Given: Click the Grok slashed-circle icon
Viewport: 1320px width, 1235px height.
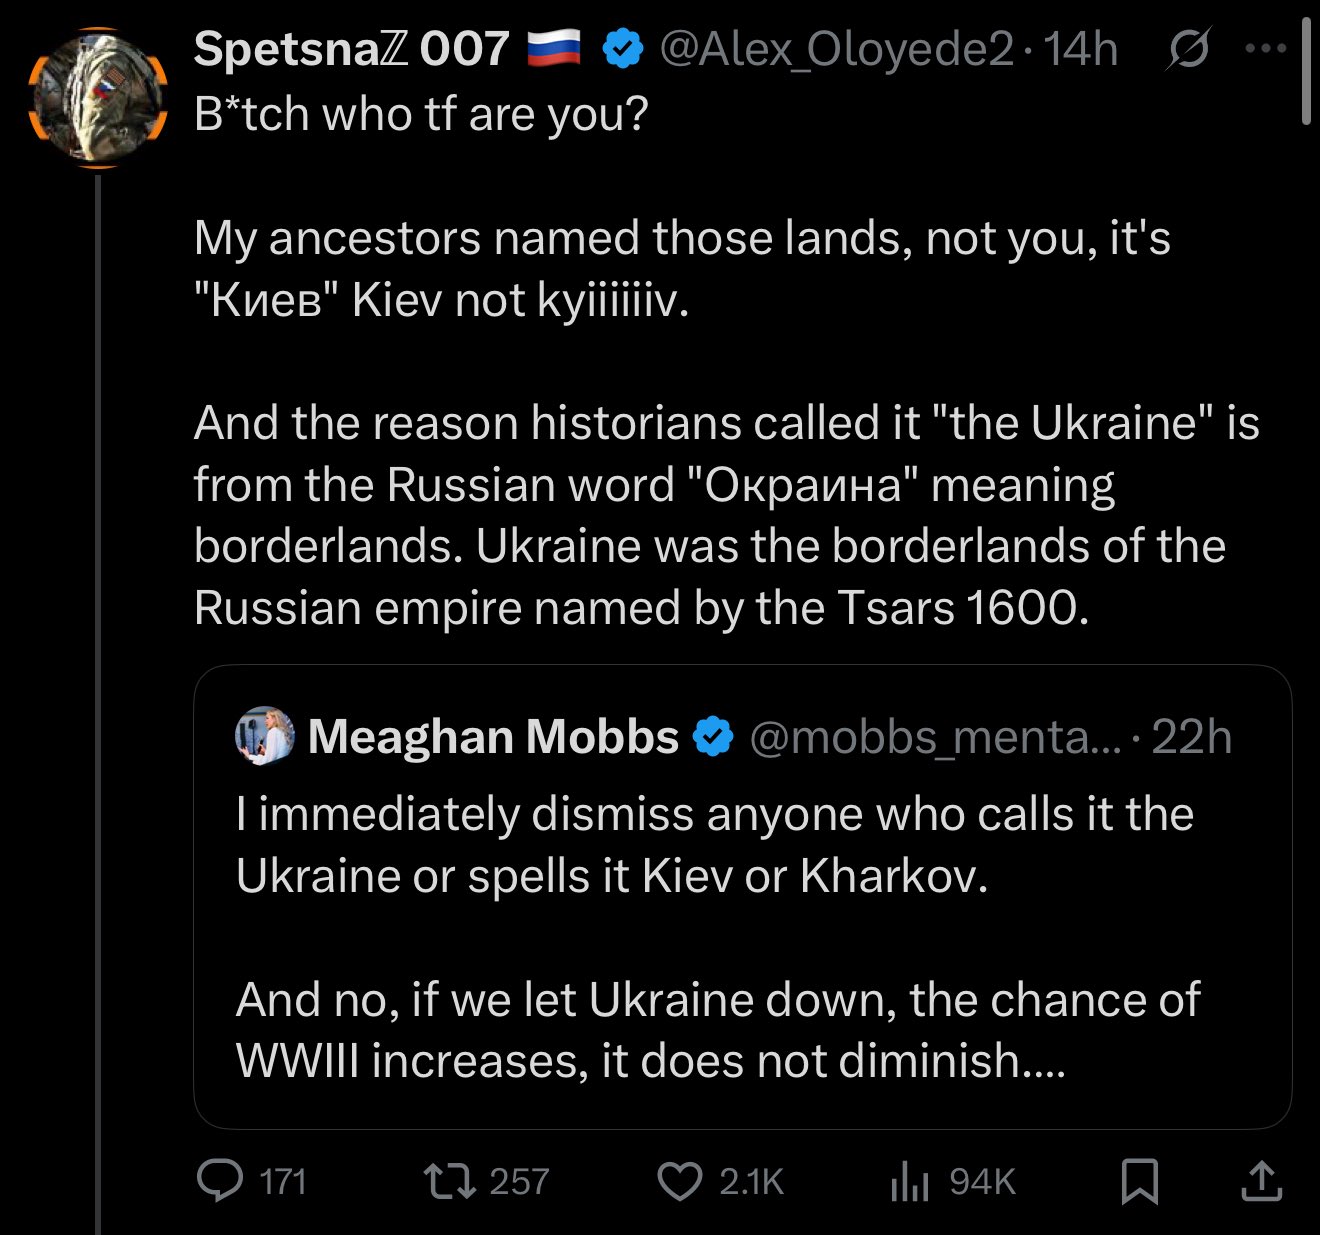Looking at the screenshot, I should point(1187,49).
